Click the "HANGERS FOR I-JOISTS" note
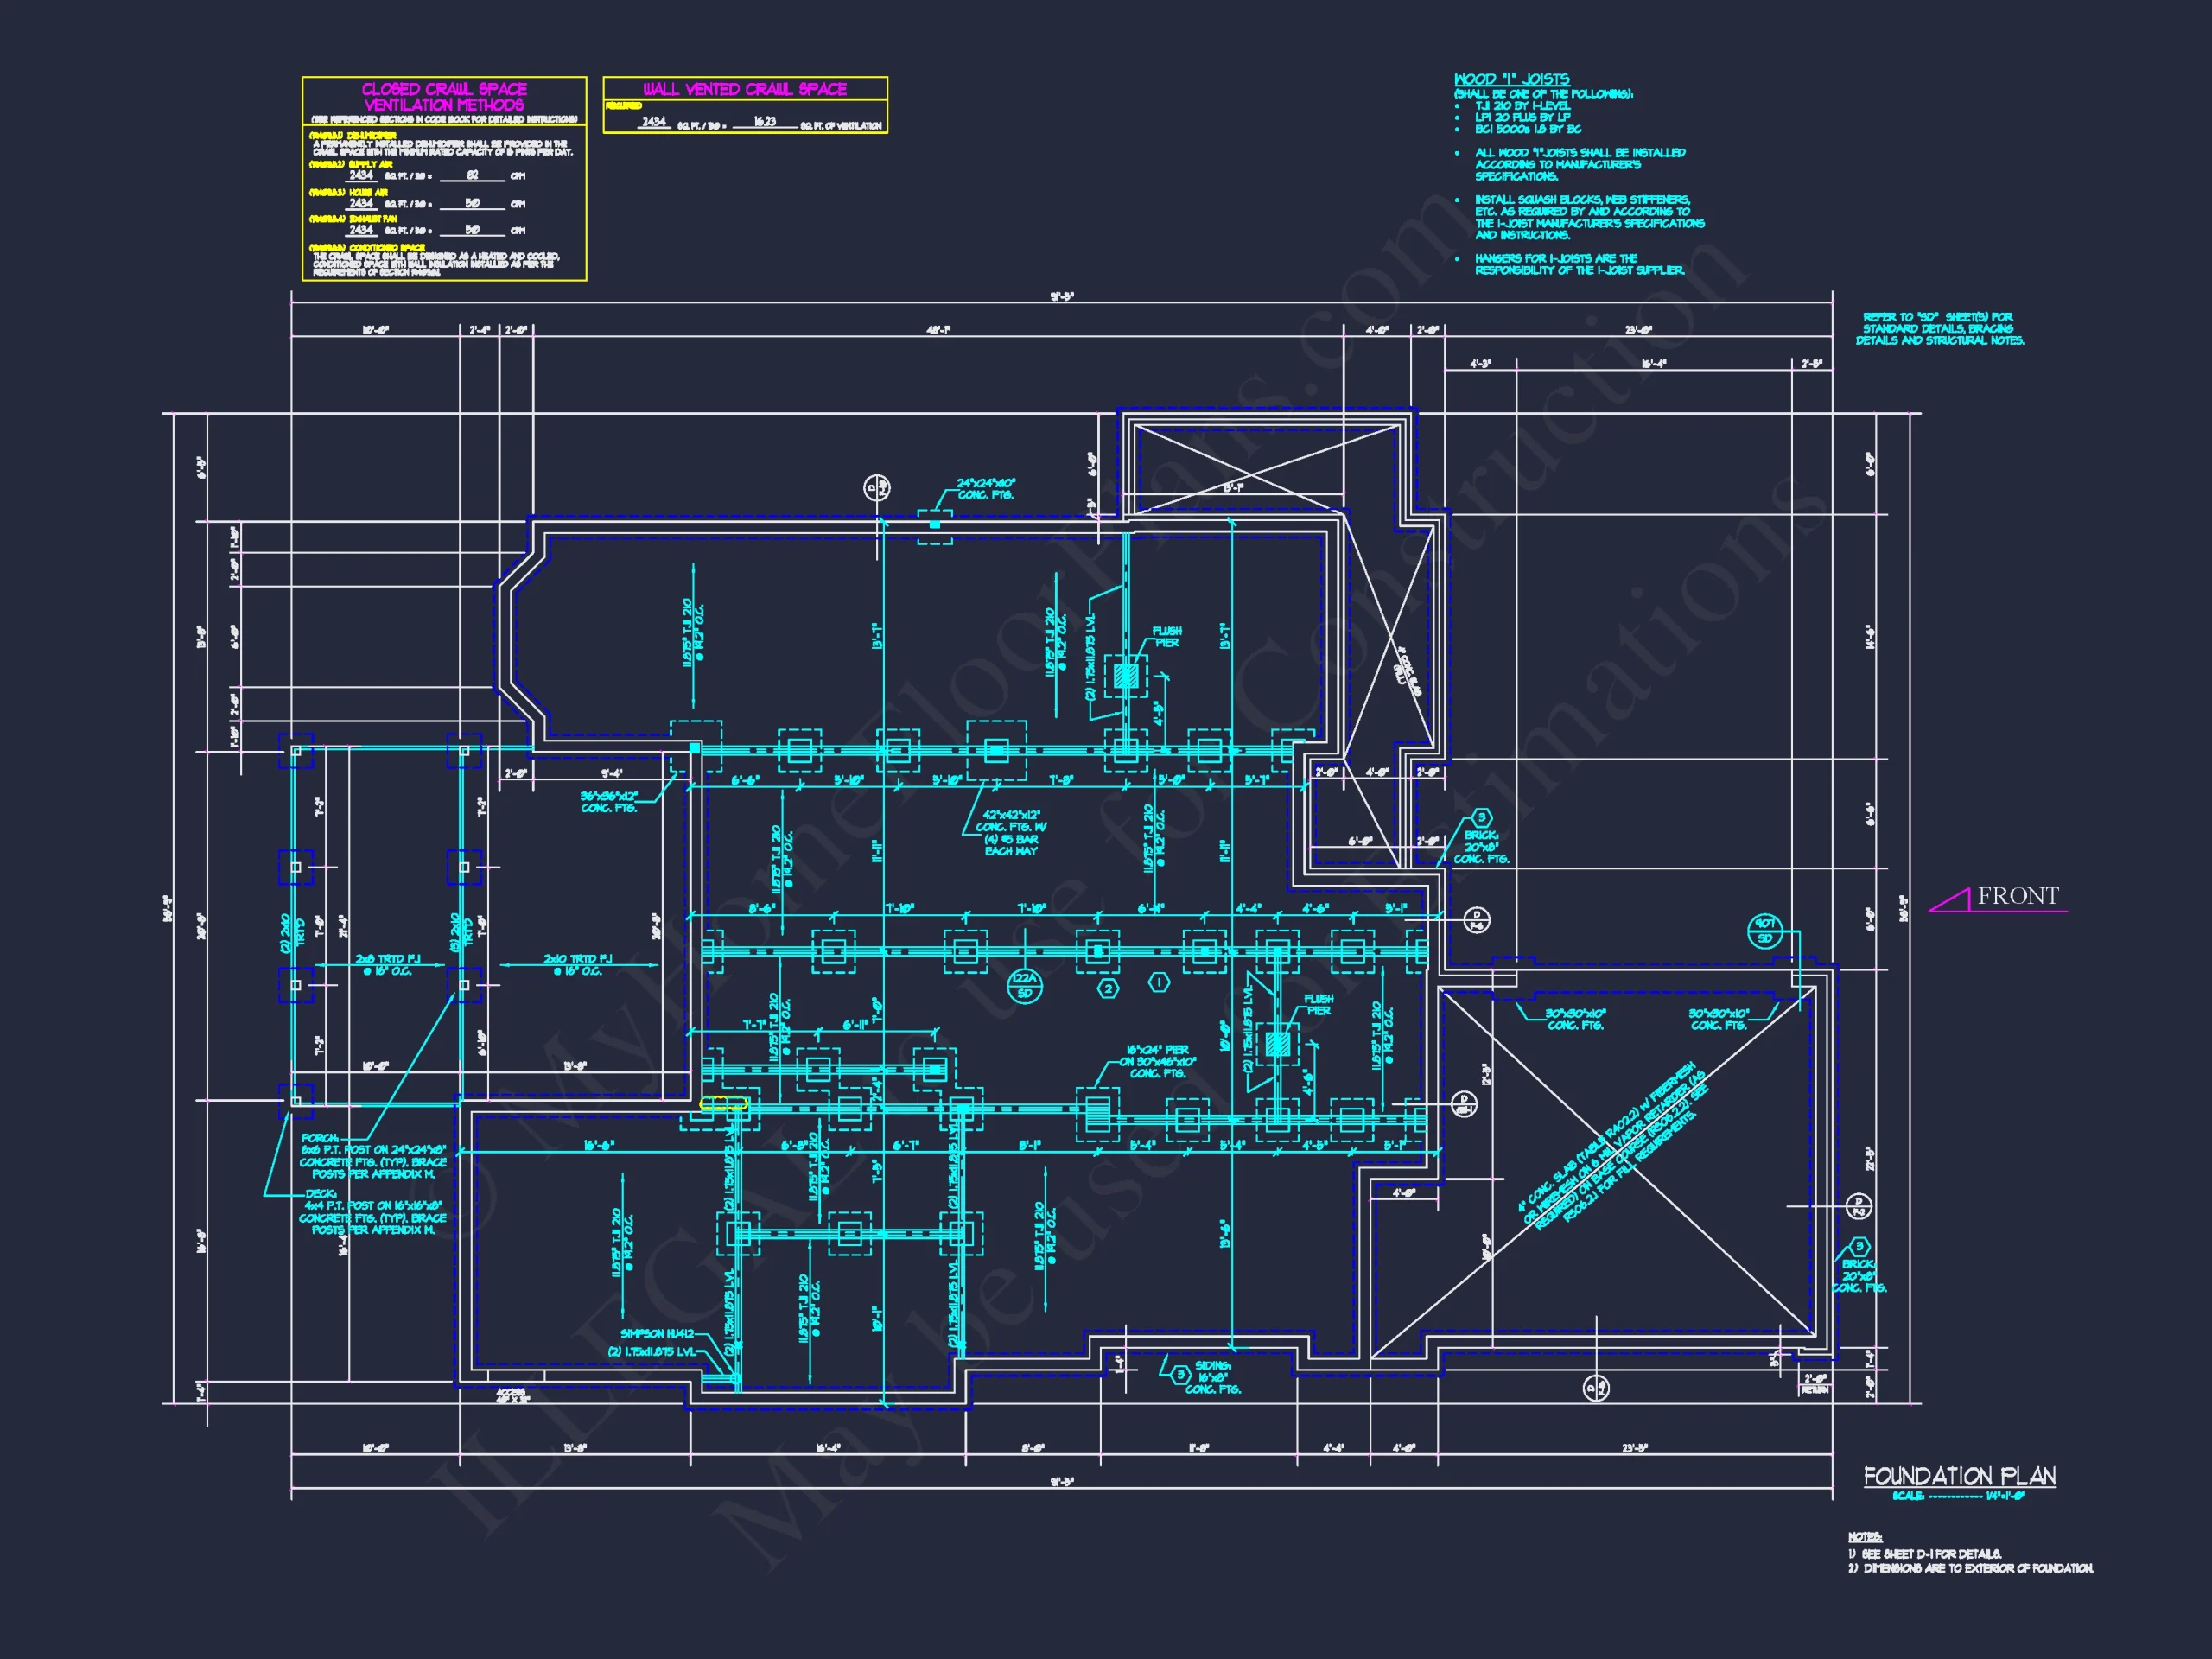This screenshot has height=1659, width=2212. pyautogui.click(x=1579, y=264)
